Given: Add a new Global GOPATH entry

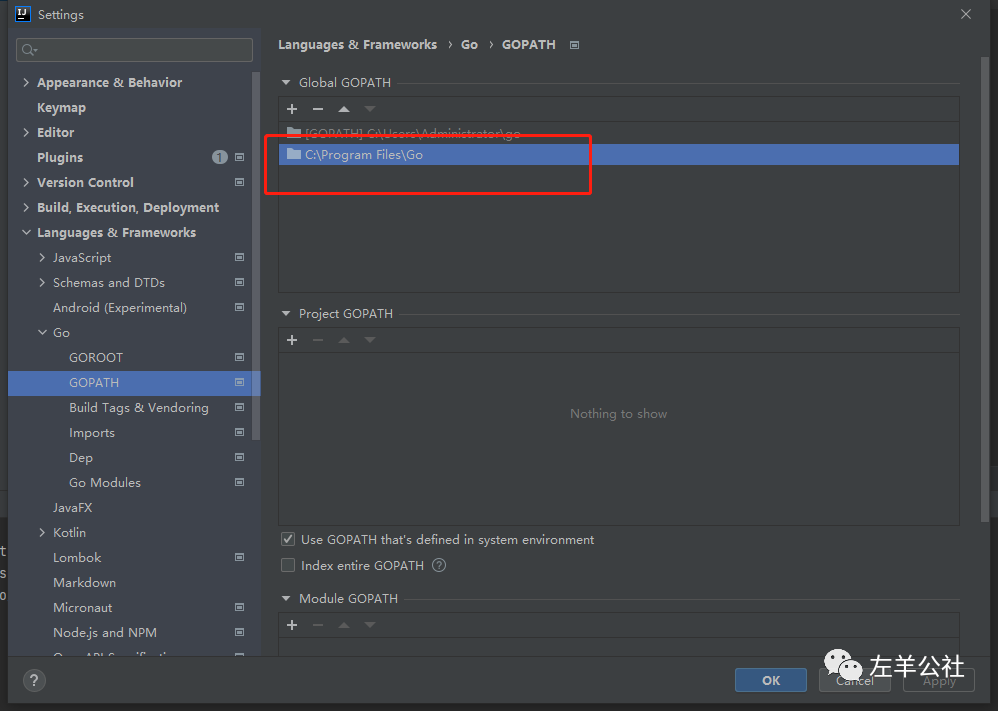Looking at the screenshot, I should [292, 109].
